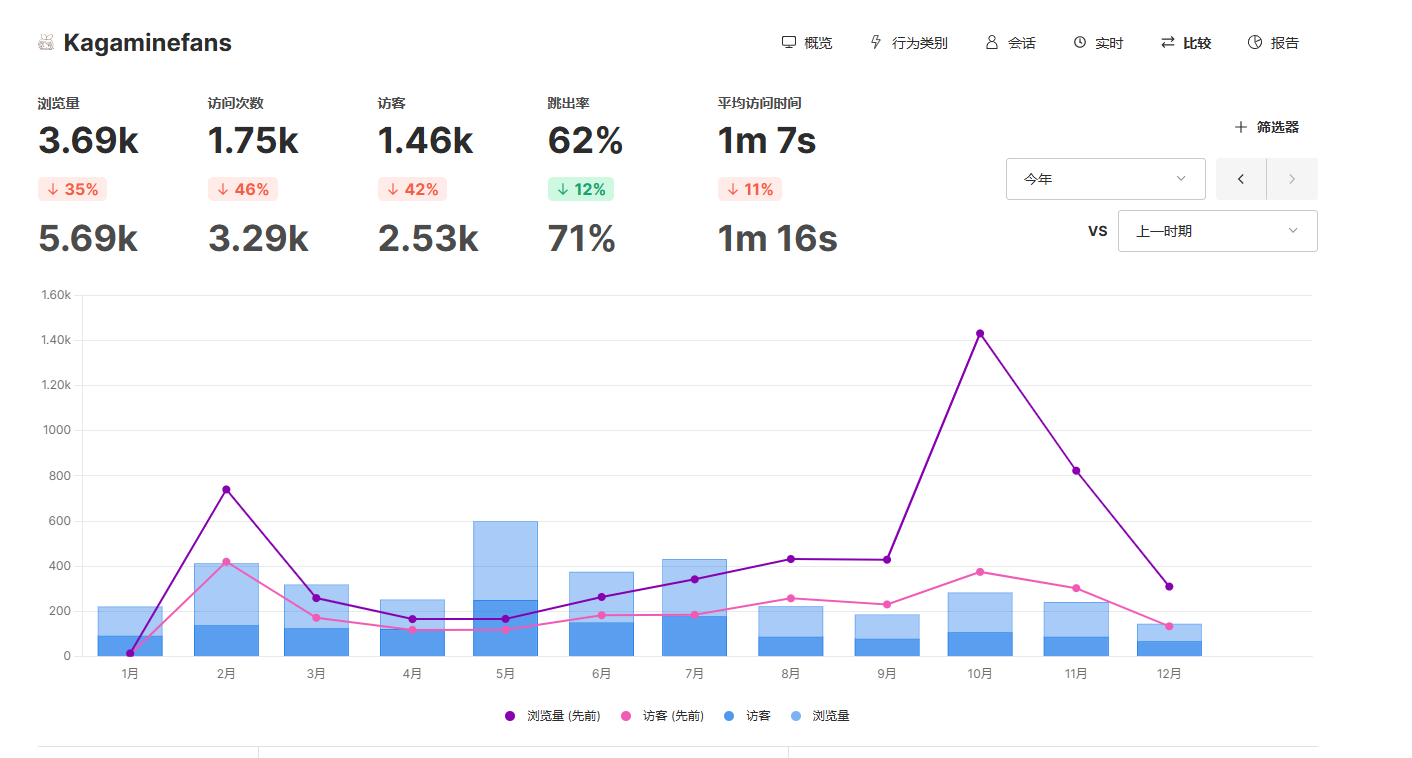Select the 比较 compare arrows icon
The height and width of the screenshot is (758, 1412).
pos(1167,42)
